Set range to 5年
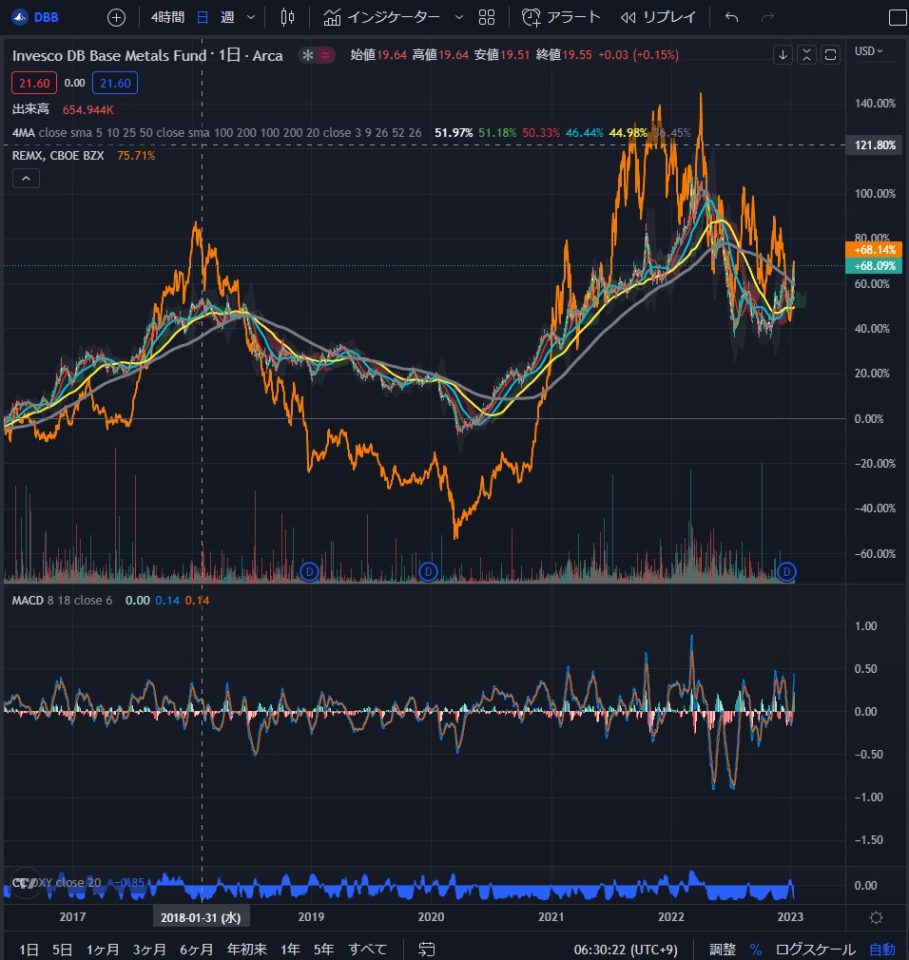 click(x=324, y=950)
